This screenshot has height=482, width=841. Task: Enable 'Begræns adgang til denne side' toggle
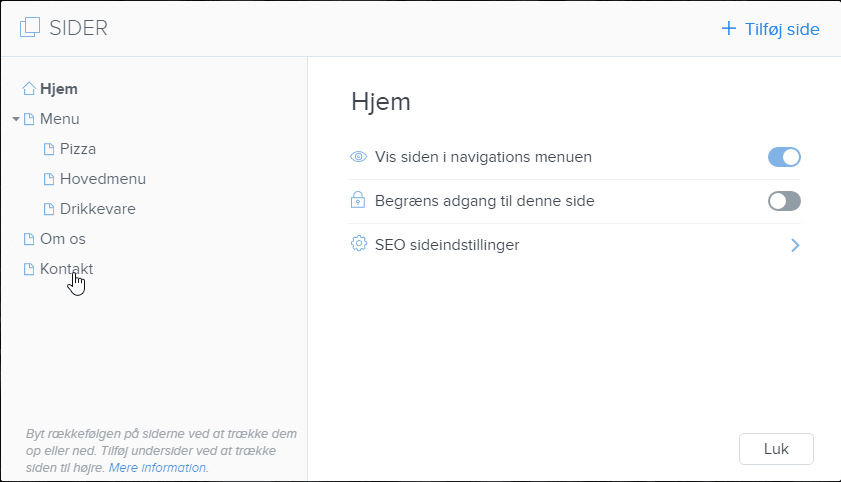coord(784,201)
